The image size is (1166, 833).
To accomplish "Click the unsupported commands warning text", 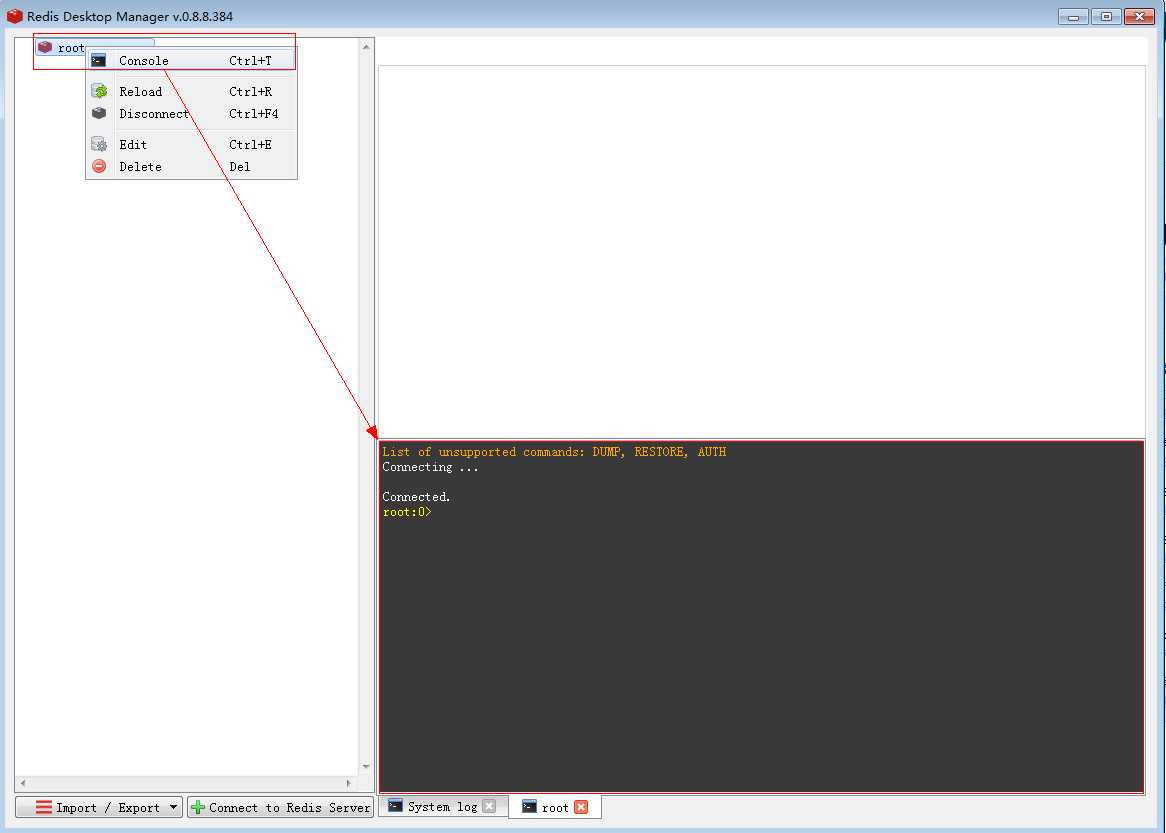I will click(554, 451).
